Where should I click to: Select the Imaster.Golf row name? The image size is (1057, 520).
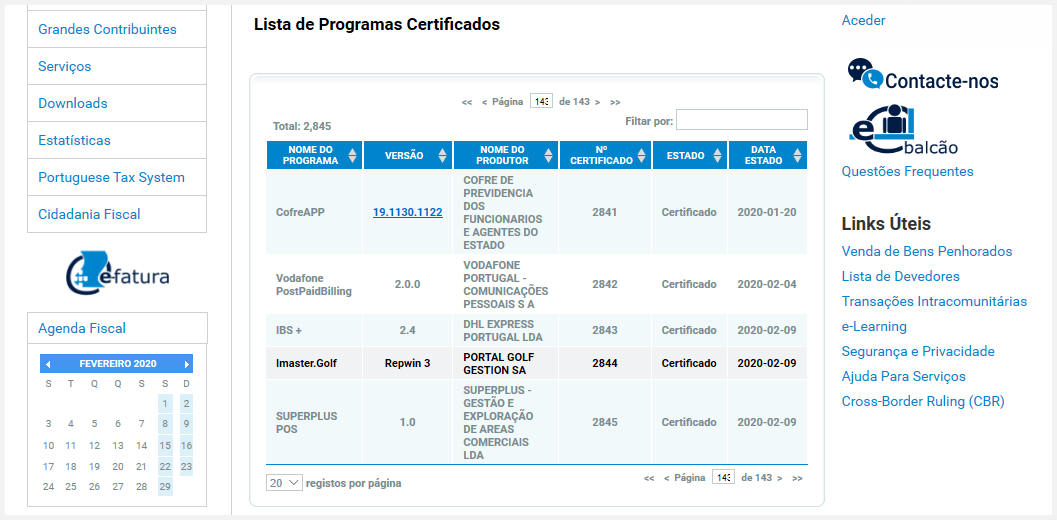306,363
